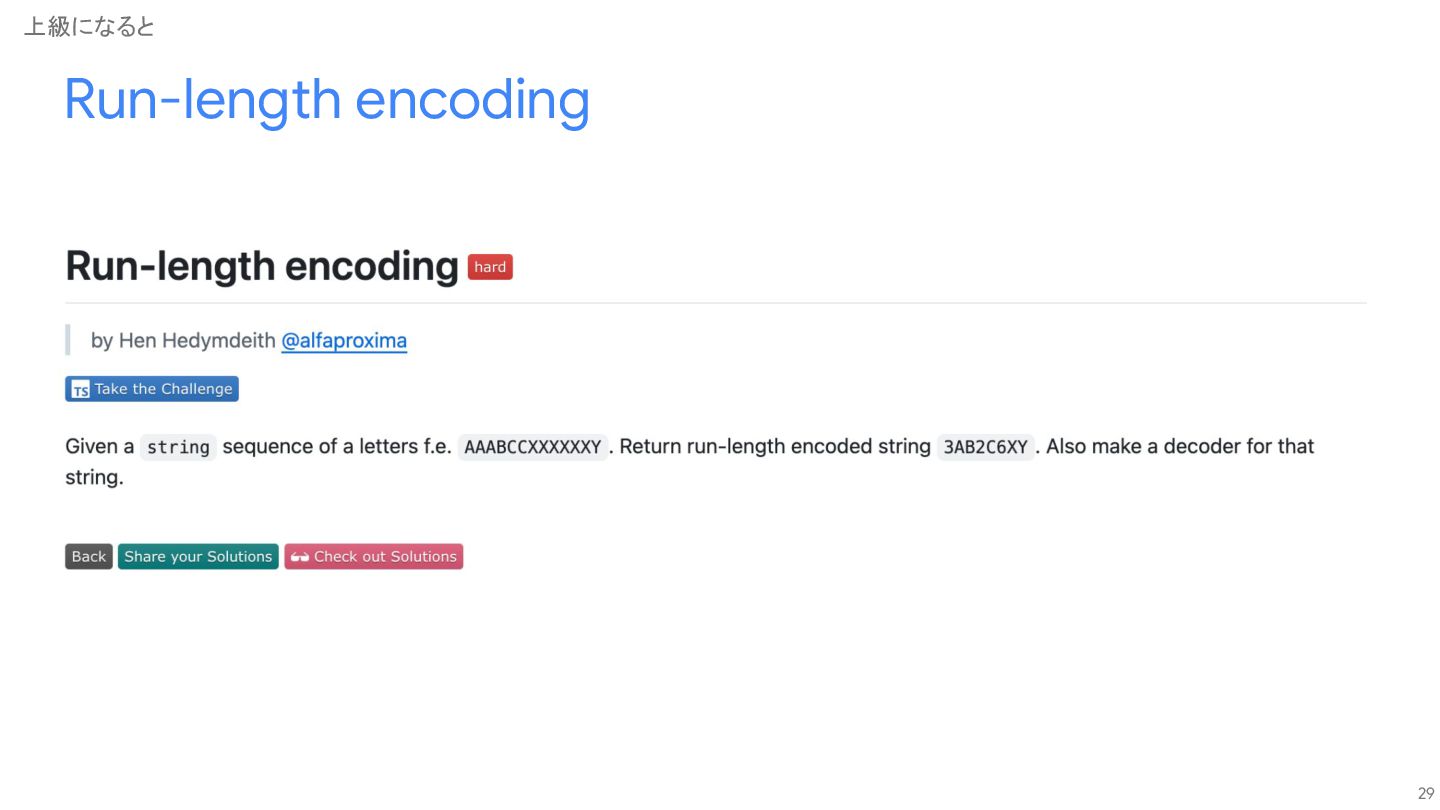Click the TS logo icon on Take the Challenge
Screen dimensions: 1440x810
point(81,390)
